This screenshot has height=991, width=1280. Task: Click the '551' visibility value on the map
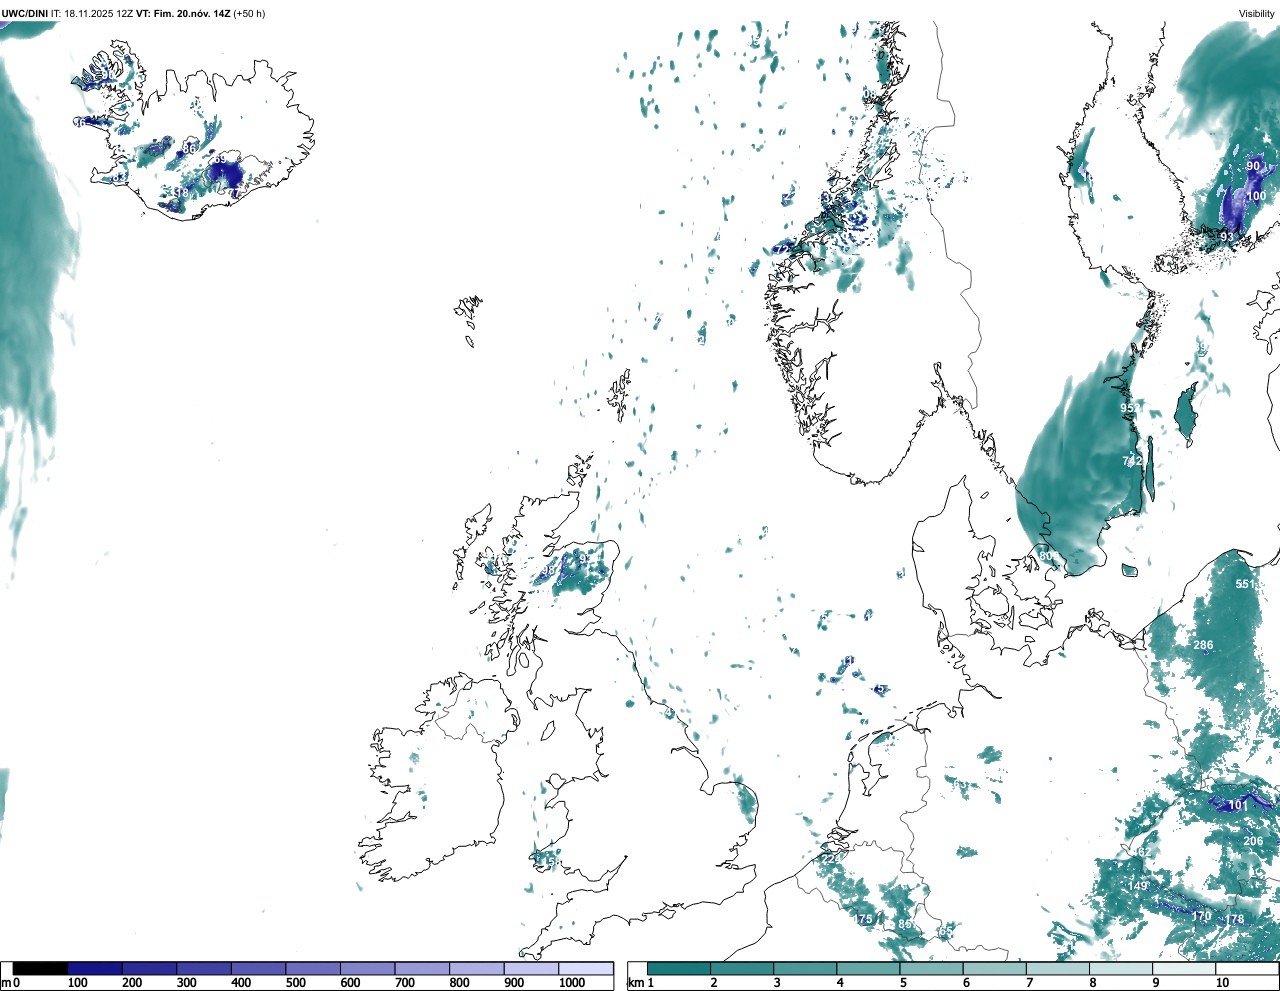point(1245,584)
